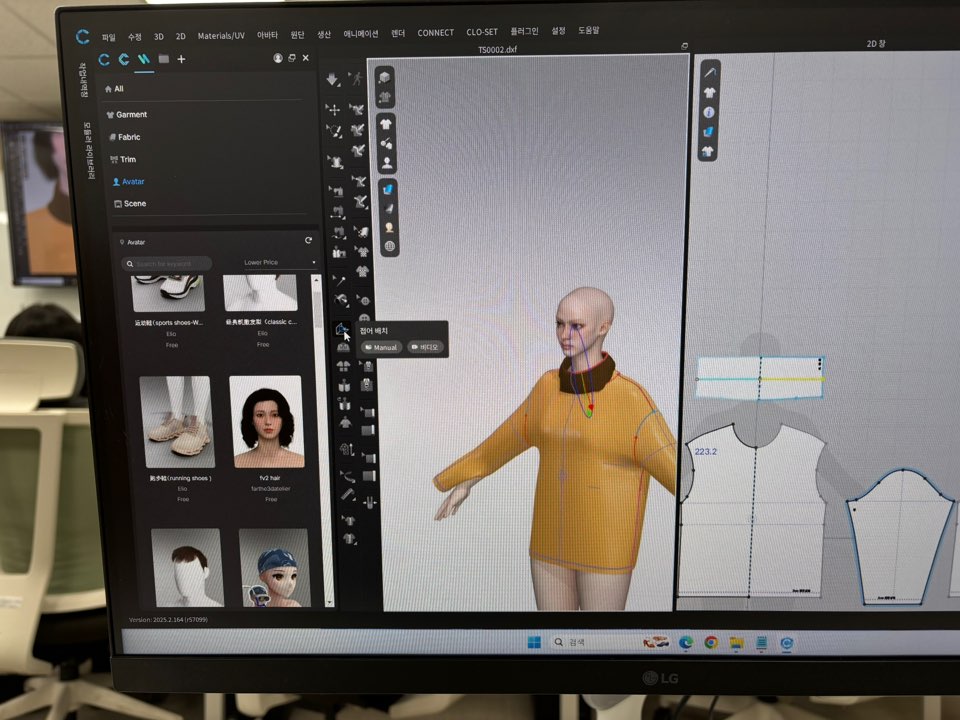Click the user account profile icon
Screen dimensions: 960x720
277,59
